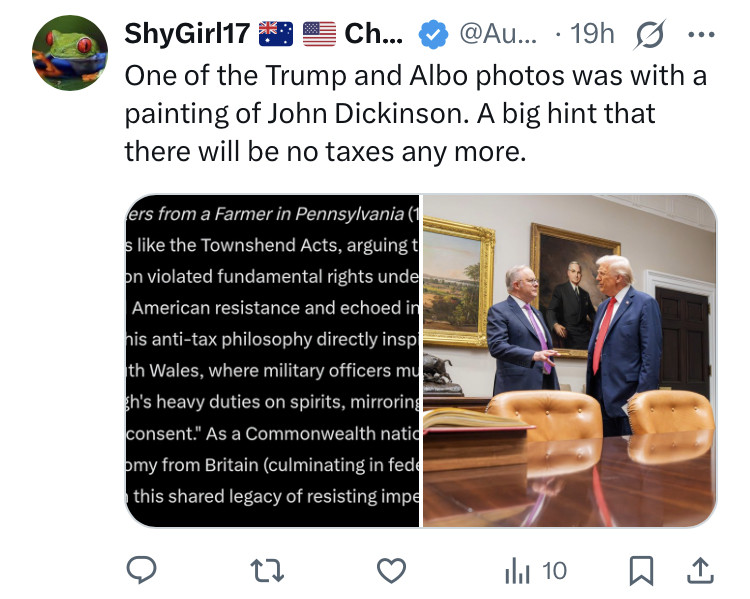Screen dimensions: 750x599
Task: Click the Australian flag emoji in name
Action: click(x=276, y=34)
